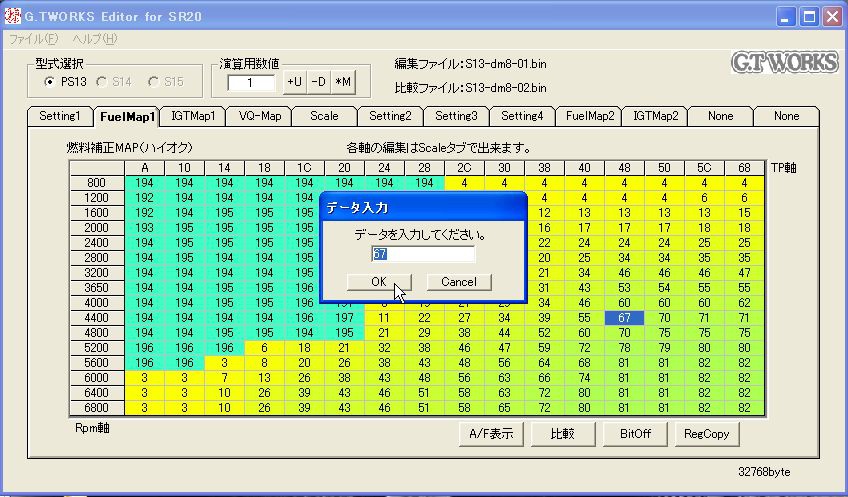Click the 2000 rpm row header

pyautogui.click(x=97, y=228)
